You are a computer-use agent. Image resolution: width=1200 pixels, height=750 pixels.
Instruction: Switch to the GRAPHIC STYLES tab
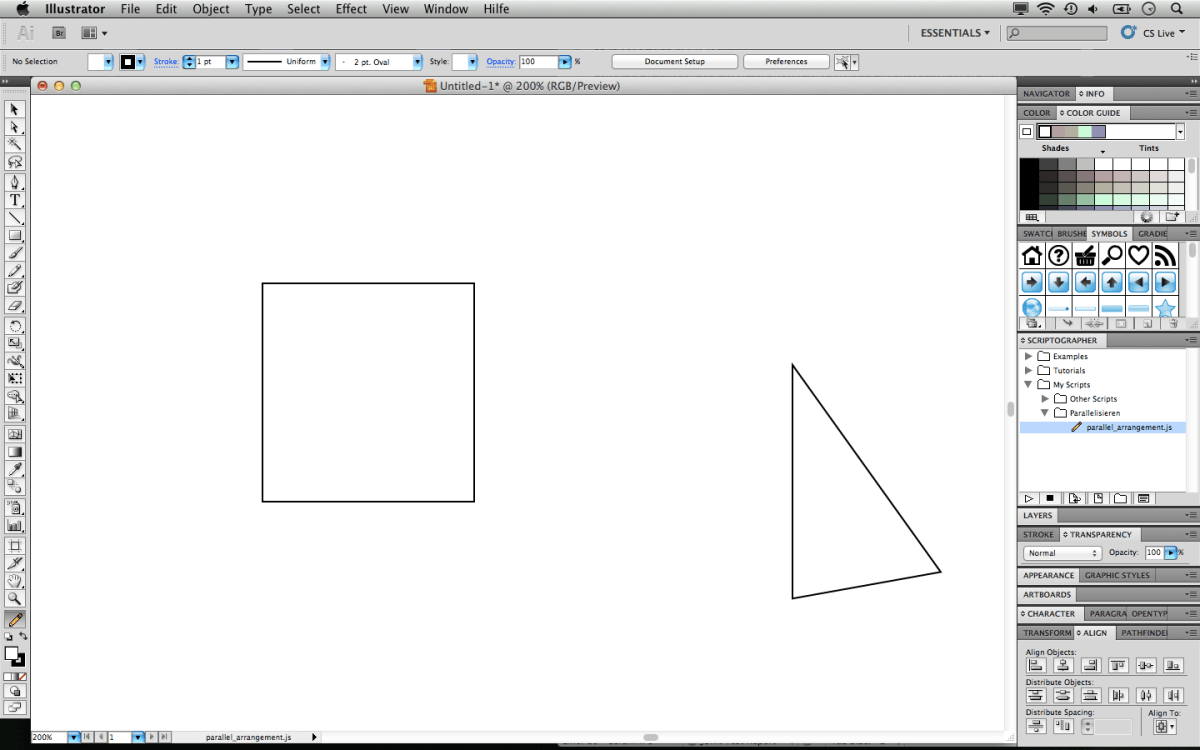click(x=1117, y=575)
